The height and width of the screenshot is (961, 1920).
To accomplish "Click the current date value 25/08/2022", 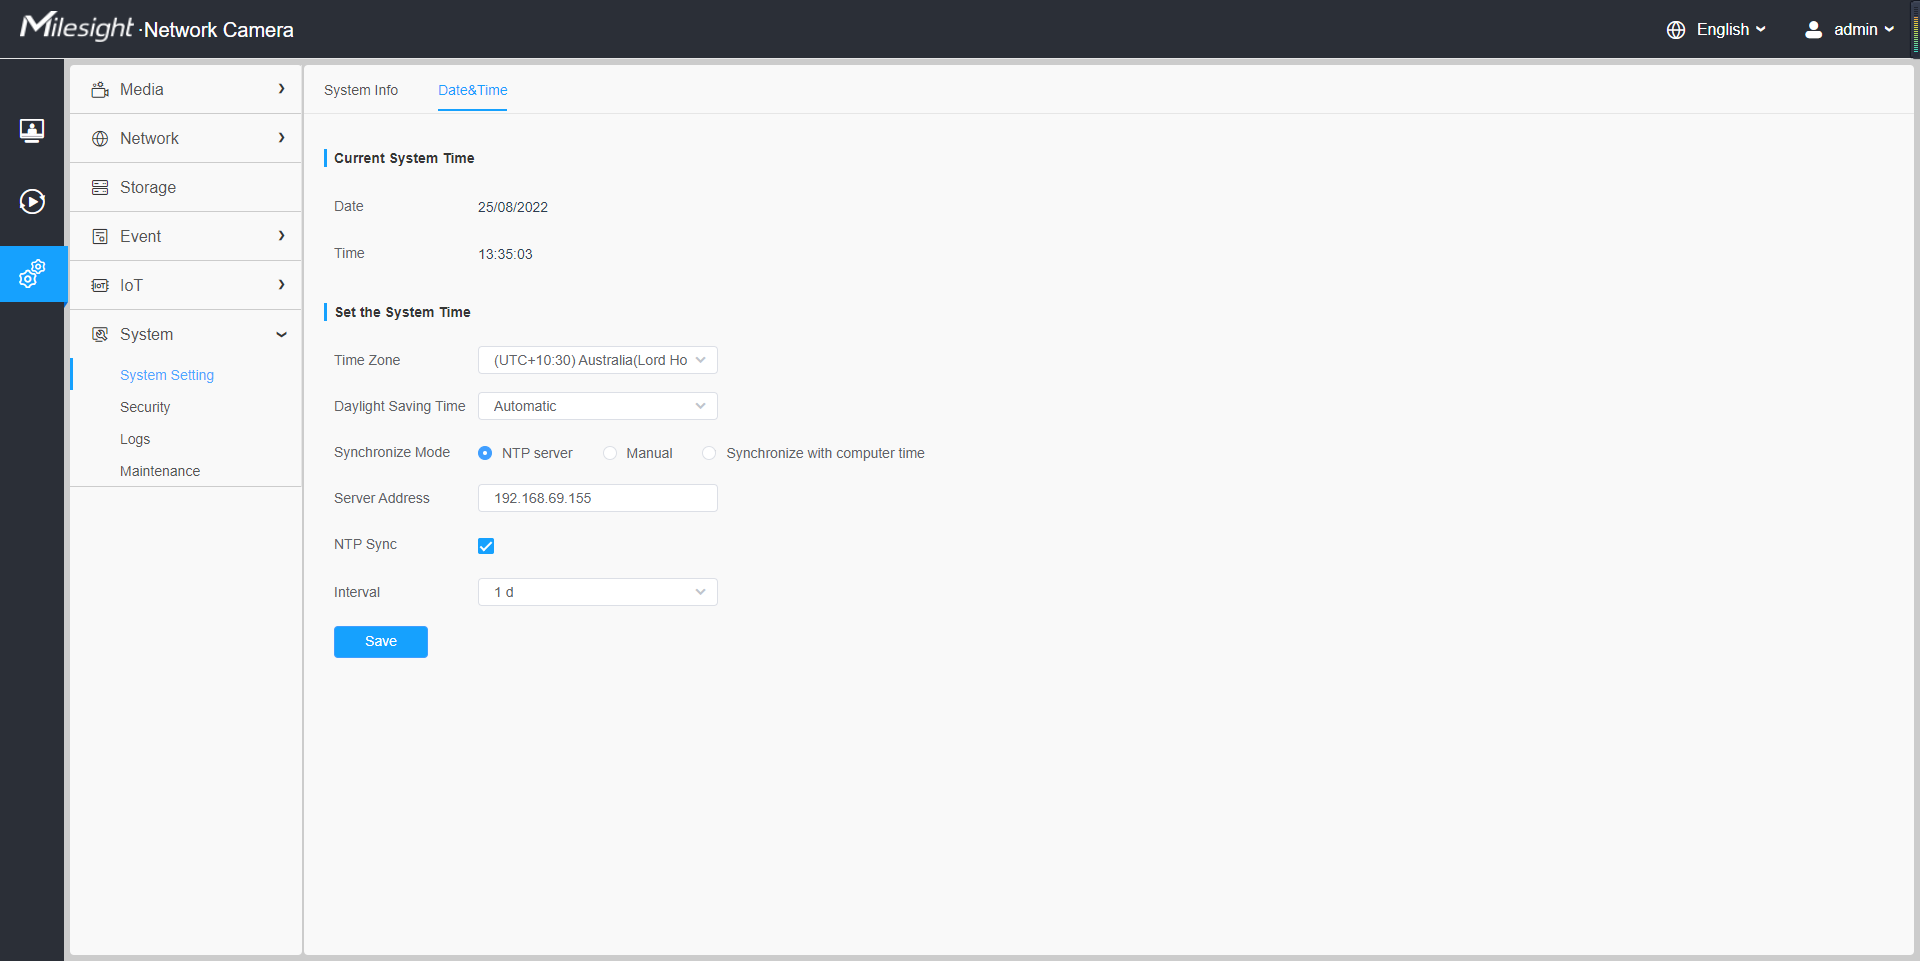I will pyautogui.click(x=513, y=207).
